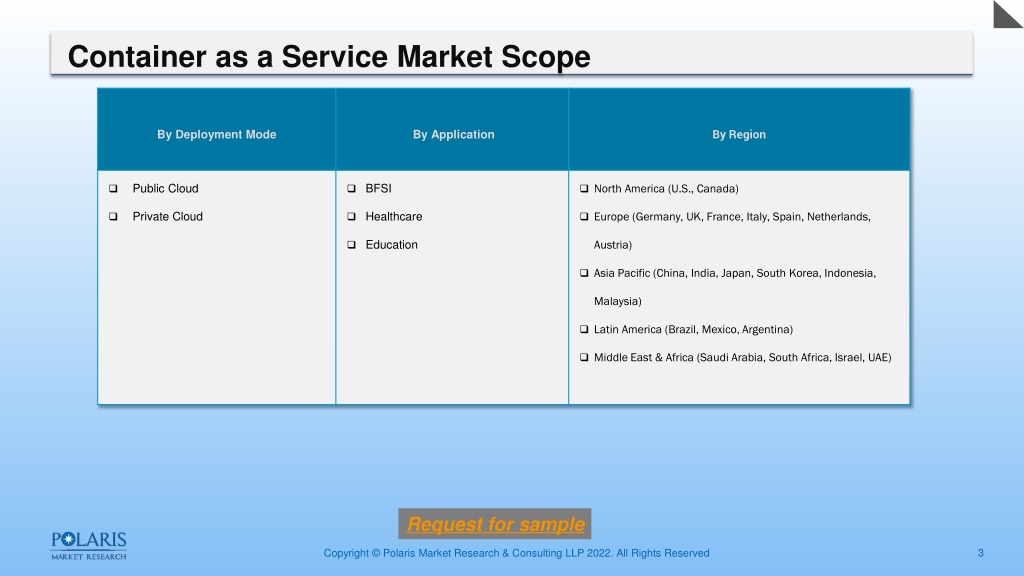This screenshot has height=576, width=1024.
Task: Click the BFSI text
Action: [x=378, y=188]
